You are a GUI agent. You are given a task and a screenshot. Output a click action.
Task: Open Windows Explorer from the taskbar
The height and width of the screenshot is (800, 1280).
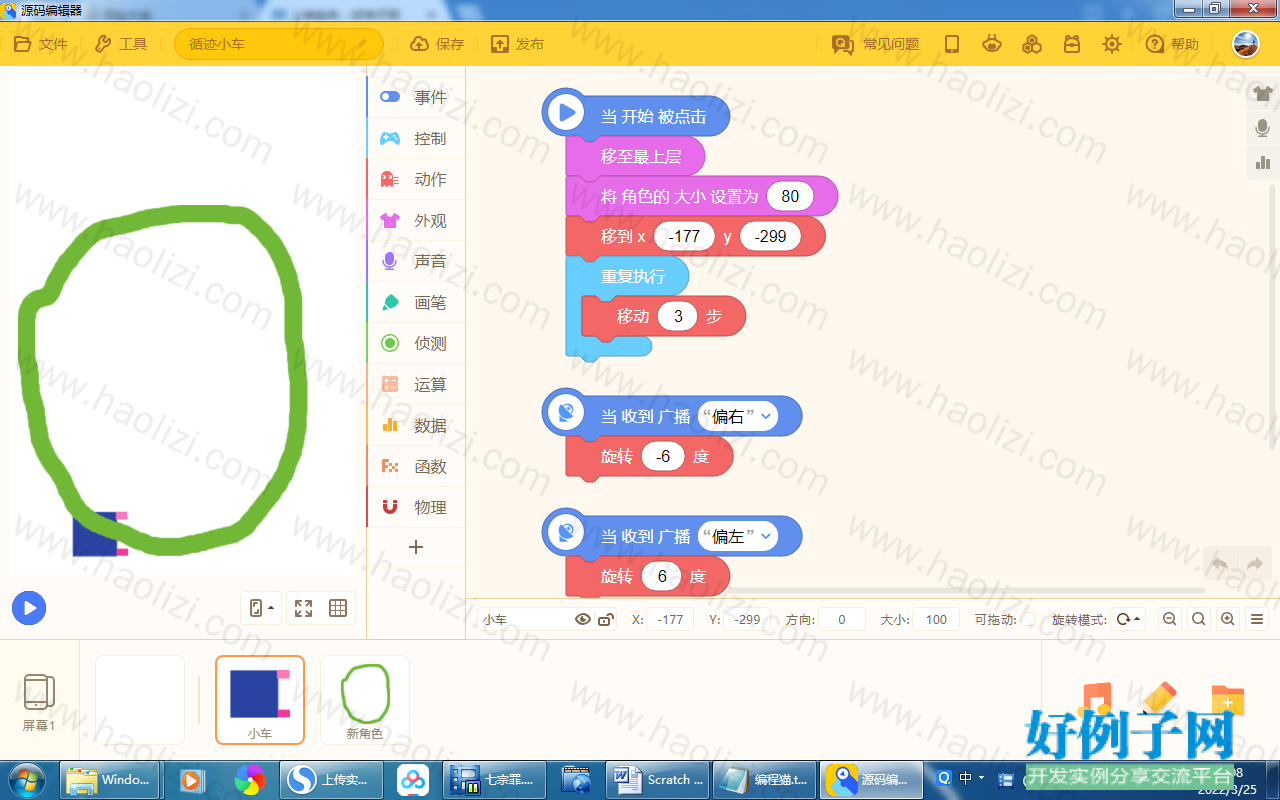pos(109,779)
